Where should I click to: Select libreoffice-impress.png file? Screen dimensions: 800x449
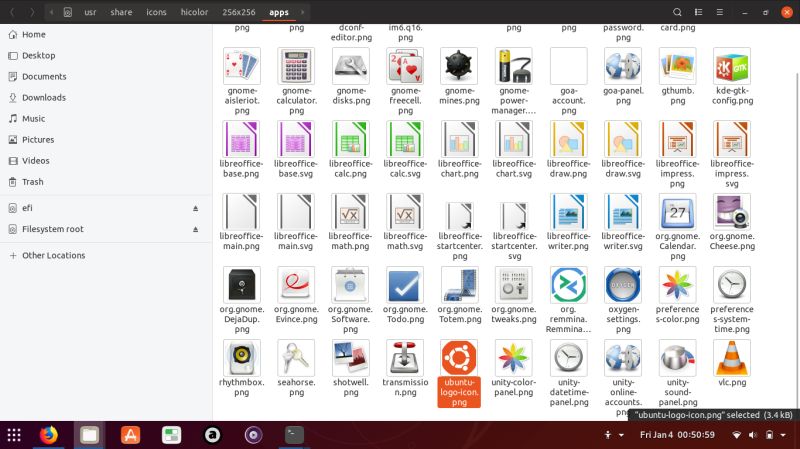pyautogui.click(x=678, y=139)
